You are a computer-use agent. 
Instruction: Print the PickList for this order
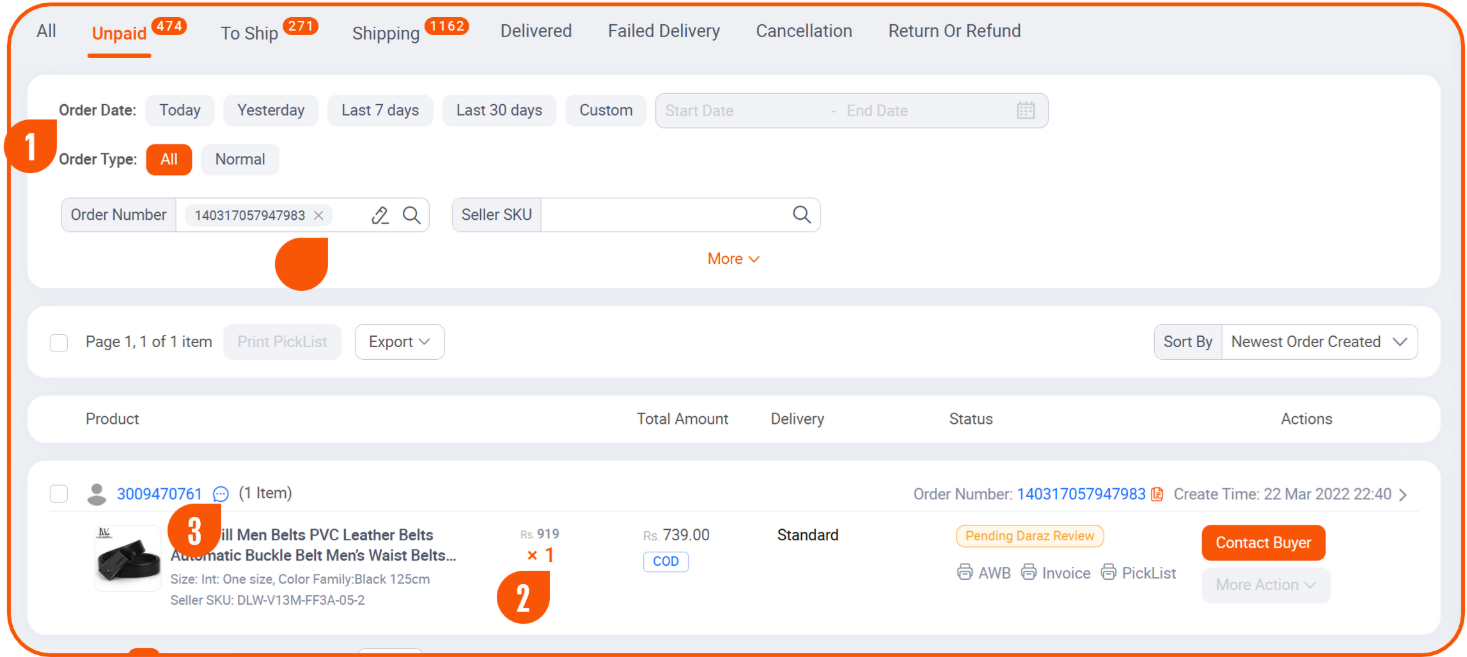1138,573
